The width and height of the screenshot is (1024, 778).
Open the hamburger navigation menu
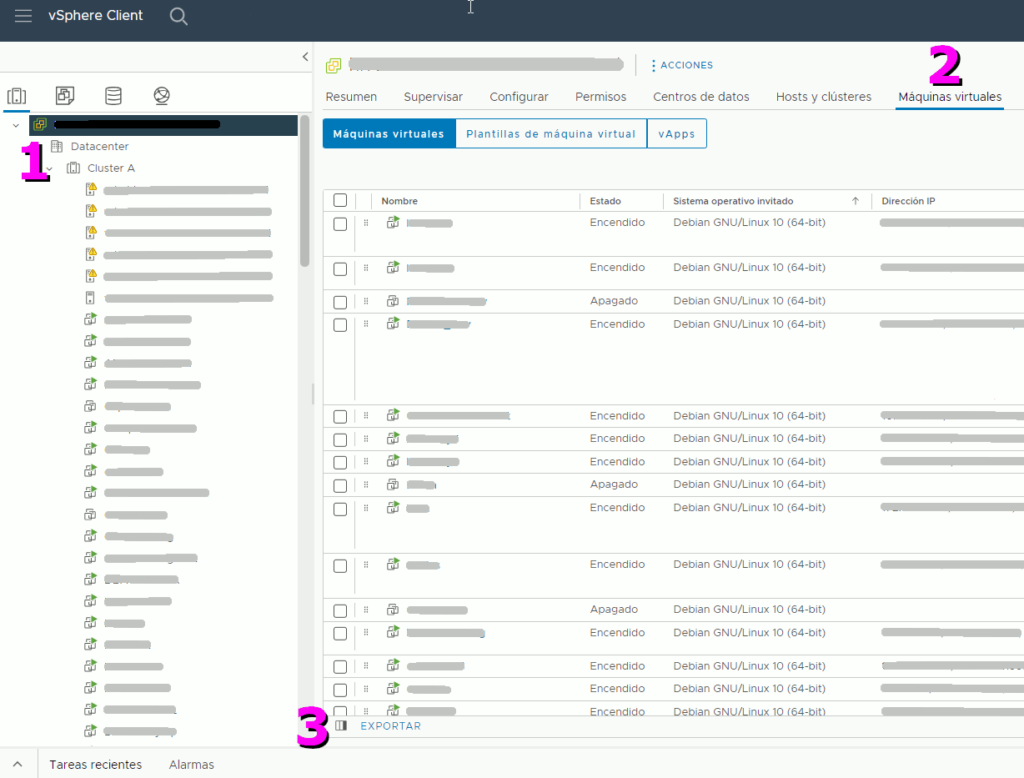click(23, 16)
